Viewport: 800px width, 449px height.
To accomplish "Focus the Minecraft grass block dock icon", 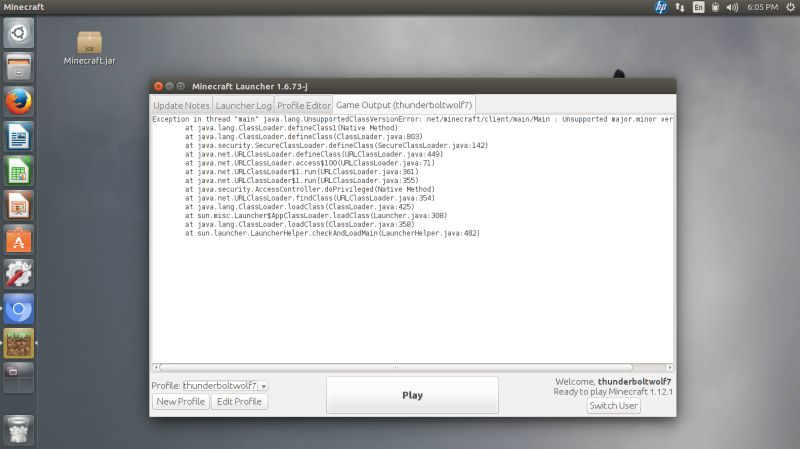I will tap(19, 343).
